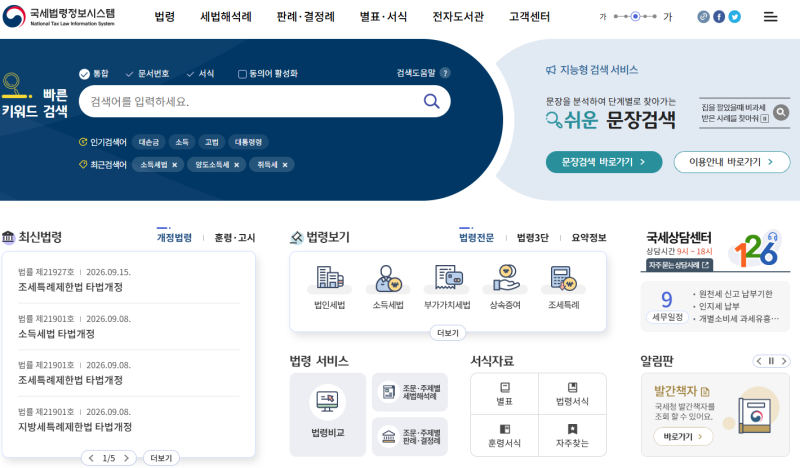The height and width of the screenshot is (468, 800).
Task: Open 지방세특례제한법 타법개정 entry
Action: click(x=75, y=427)
